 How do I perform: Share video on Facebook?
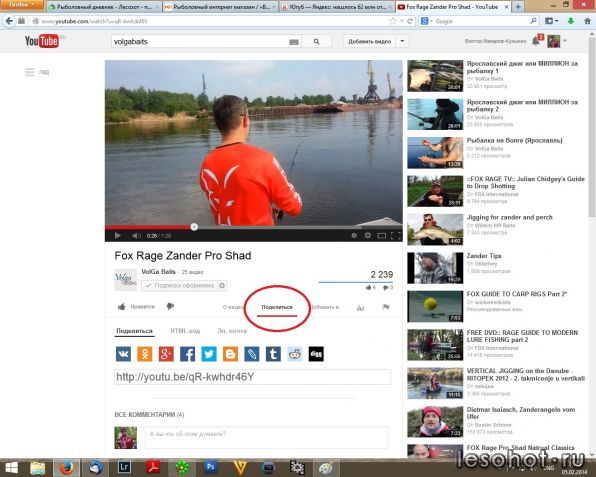[x=187, y=354]
